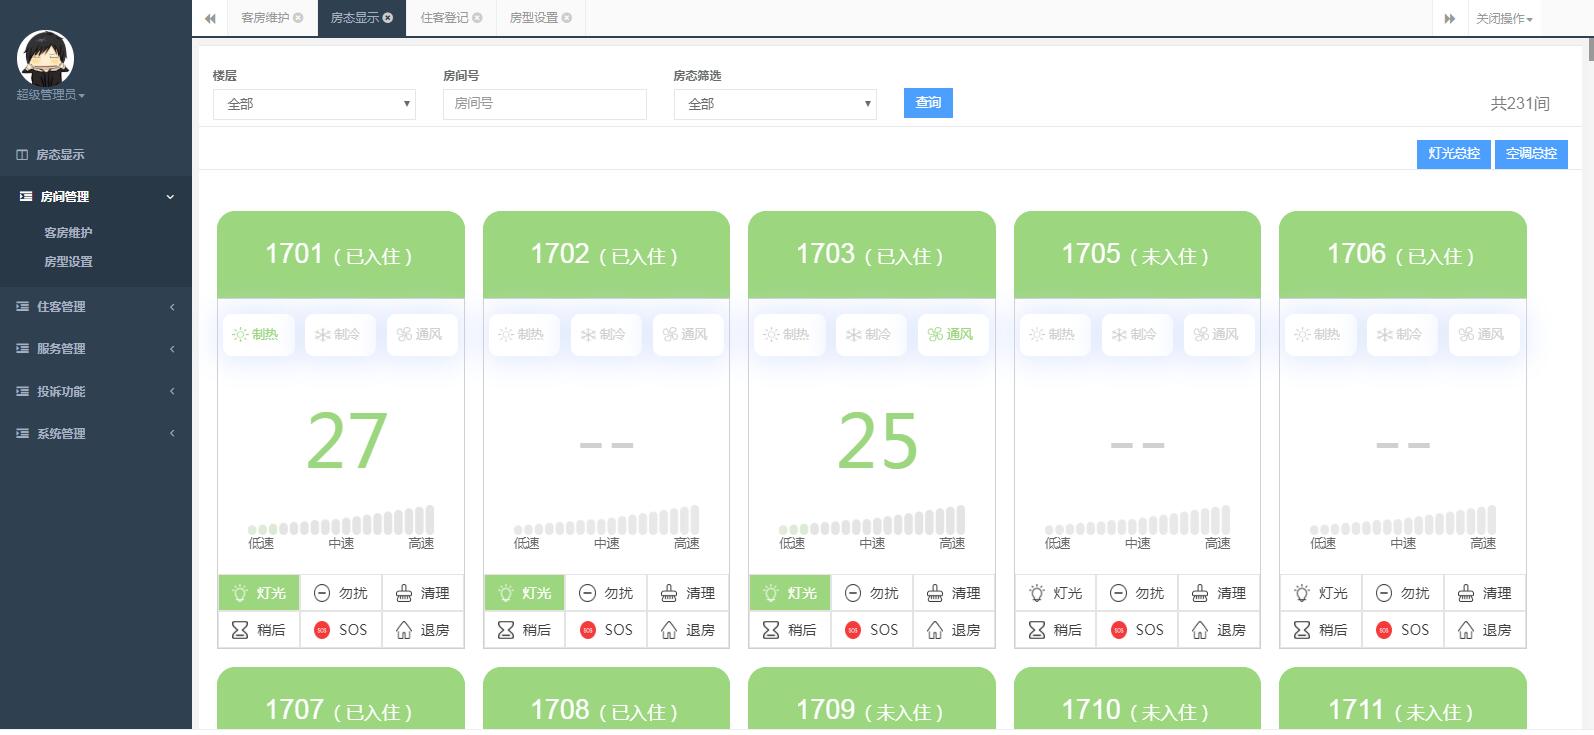Click the 稍后 hourglass icon on room 1705

point(1036,630)
